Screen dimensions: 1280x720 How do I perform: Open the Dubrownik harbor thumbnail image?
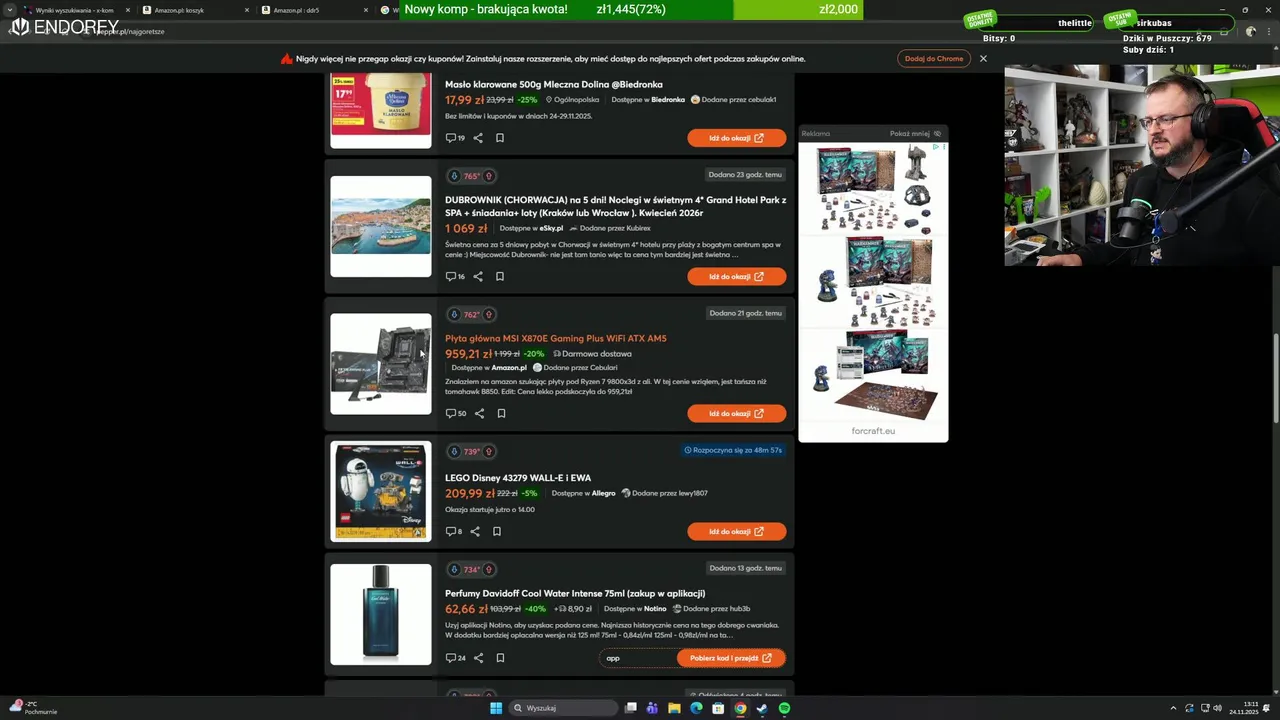(381, 226)
